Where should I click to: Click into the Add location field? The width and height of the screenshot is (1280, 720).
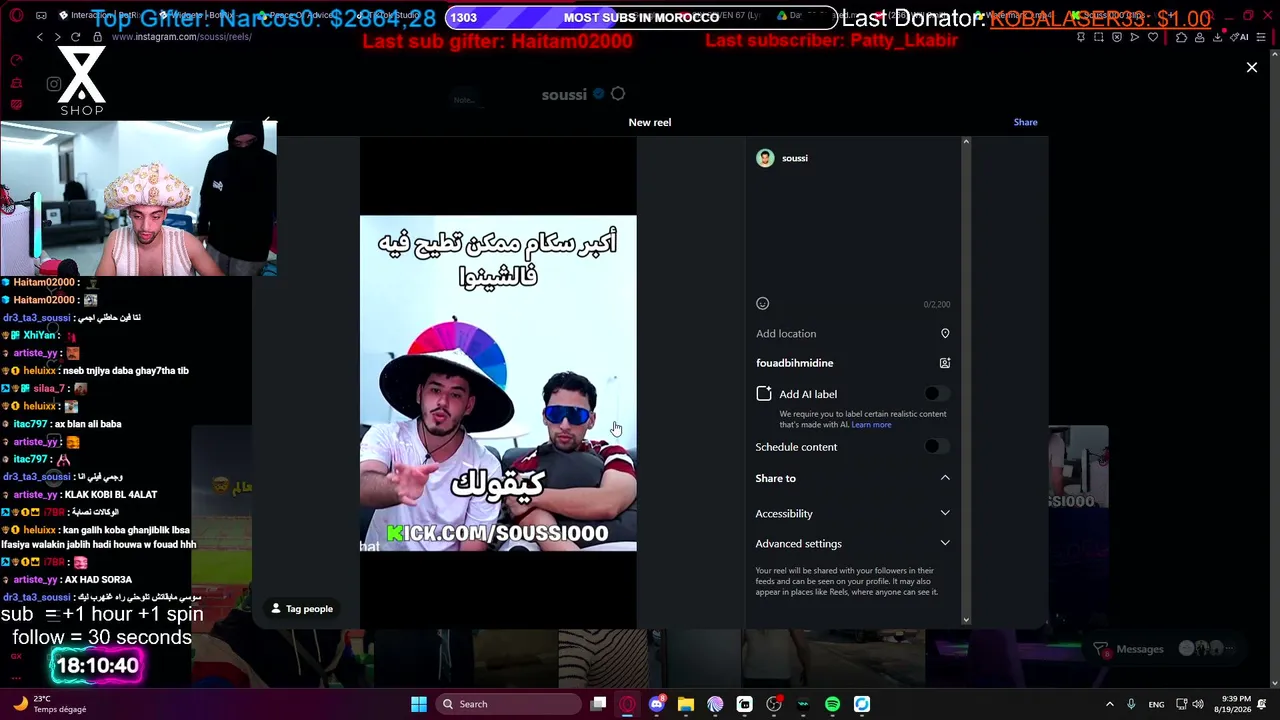[x=852, y=333]
